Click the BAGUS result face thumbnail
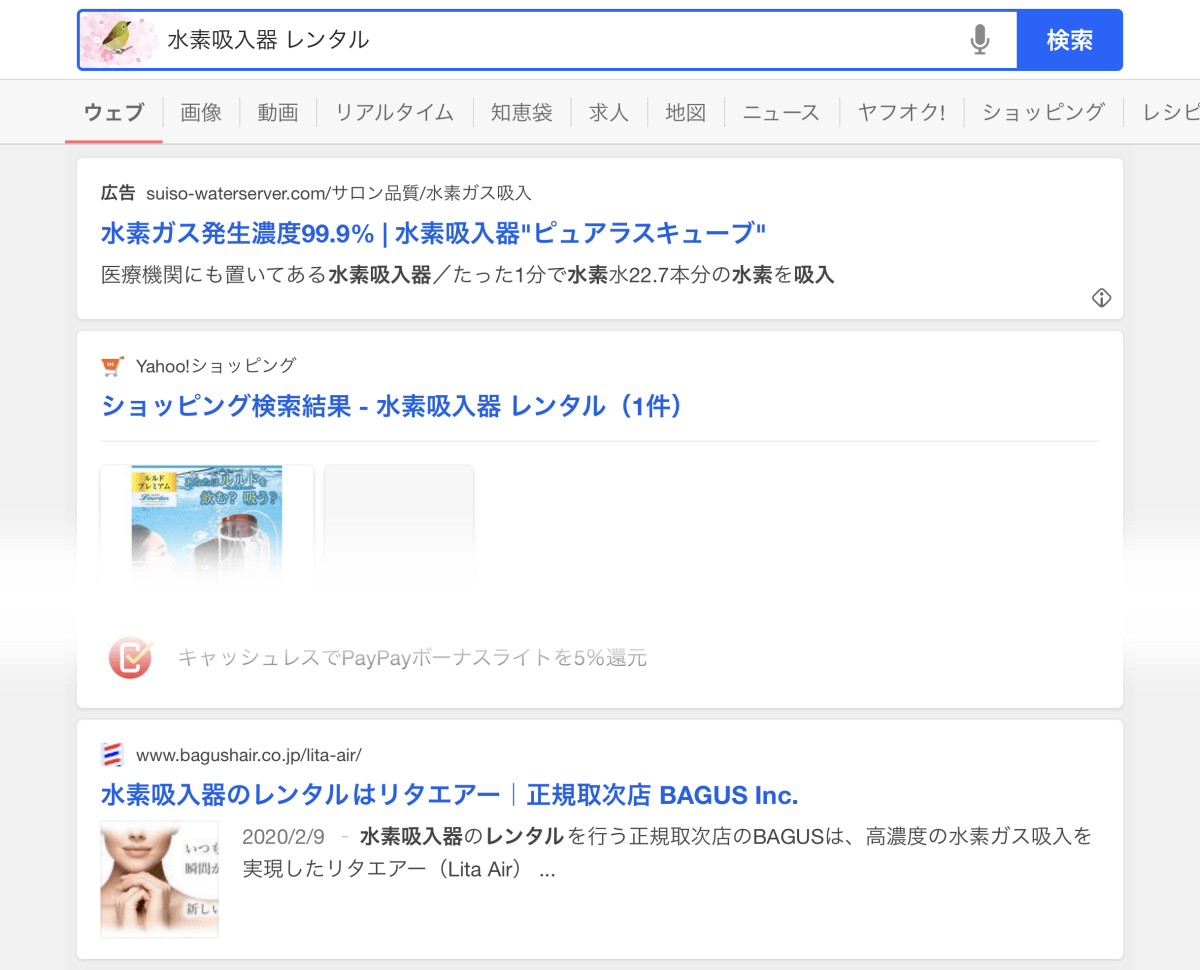Image resolution: width=1200 pixels, height=970 pixels. [159, 879]
